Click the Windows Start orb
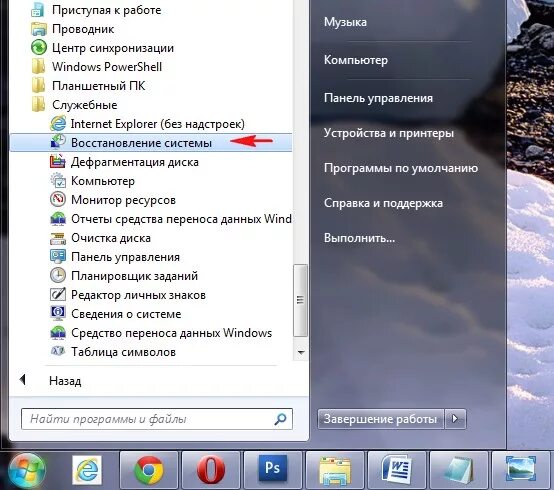Screen dimensions: 554x490 pos(27,471)
